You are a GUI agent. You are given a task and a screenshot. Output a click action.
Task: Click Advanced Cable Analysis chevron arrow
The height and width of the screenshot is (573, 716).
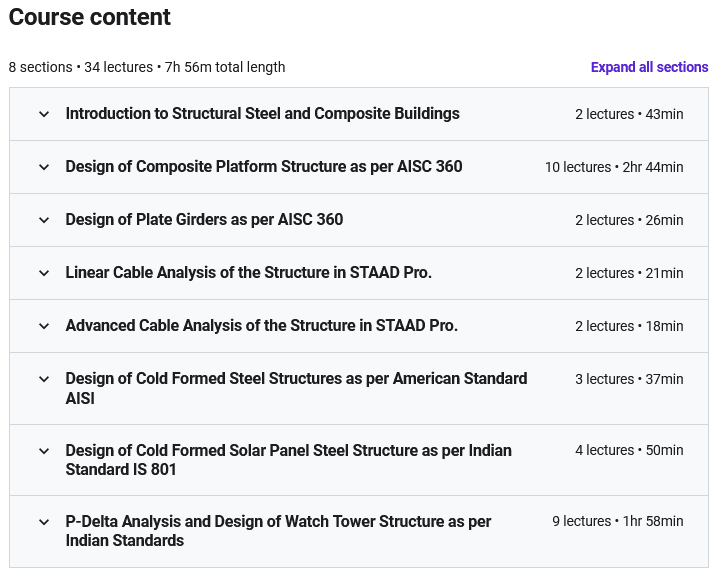tap(44, 326)
